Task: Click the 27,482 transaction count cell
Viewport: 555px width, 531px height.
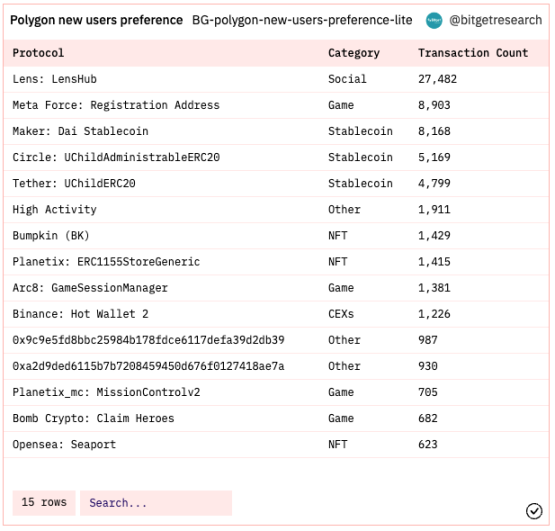Action: coord(437,79)
